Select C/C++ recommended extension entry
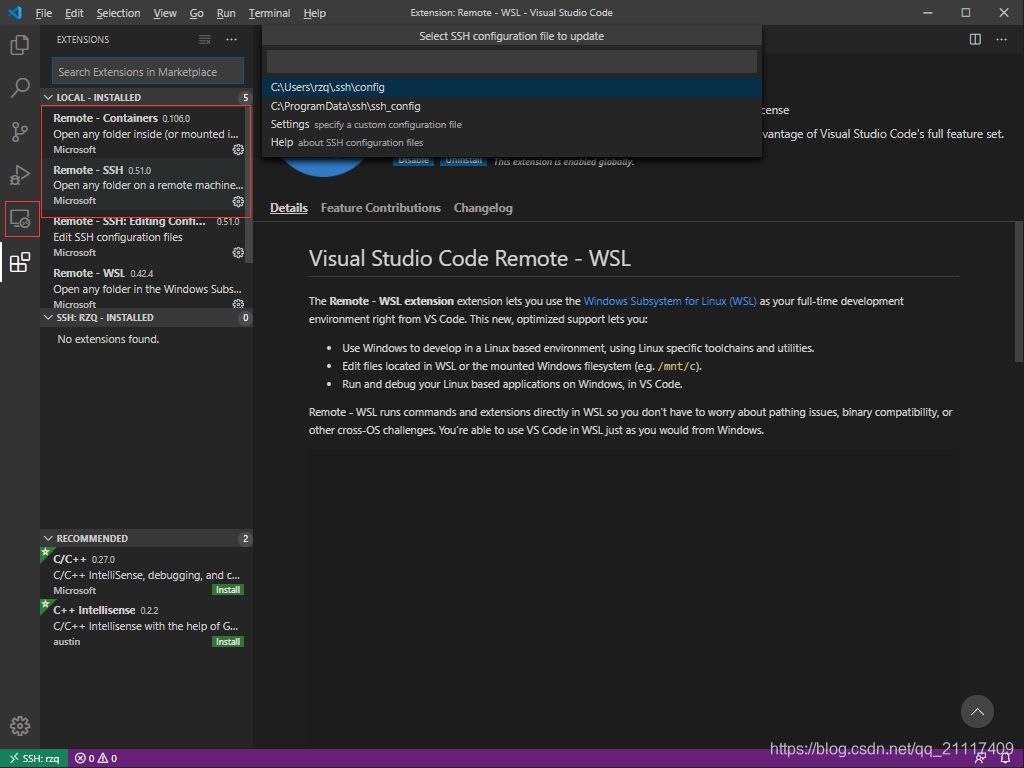Screen dimensions: 1024x768 point(146,574)
